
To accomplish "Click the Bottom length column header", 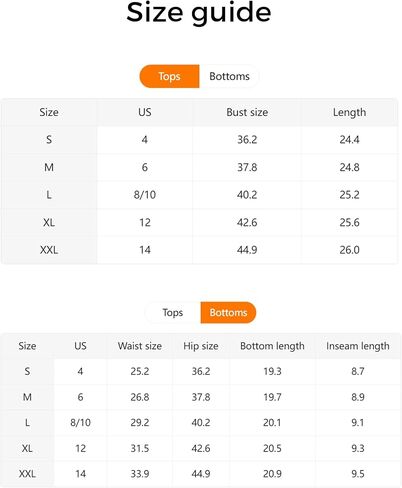I will [x=272, y=346].
